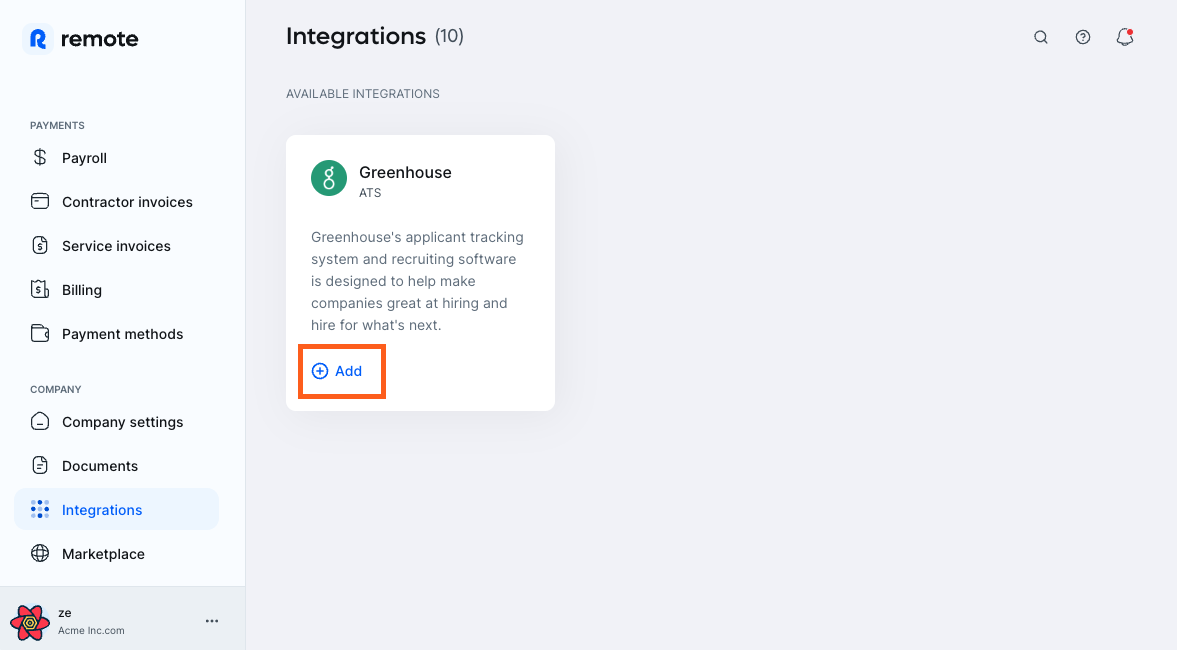The image size is (1177, 650).
Task: Click the Acme Inc.com account name
Action: (92, 630)
